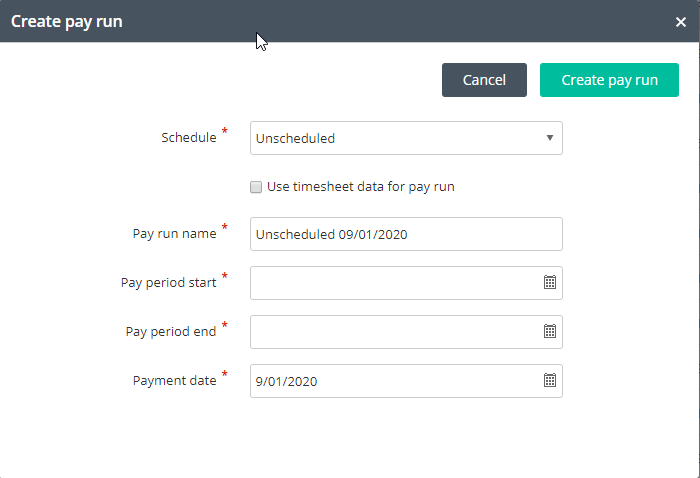Screen dimensions: 700x478
Task: Click the Payment date field showing 9/01/2020
Action: 395,381
